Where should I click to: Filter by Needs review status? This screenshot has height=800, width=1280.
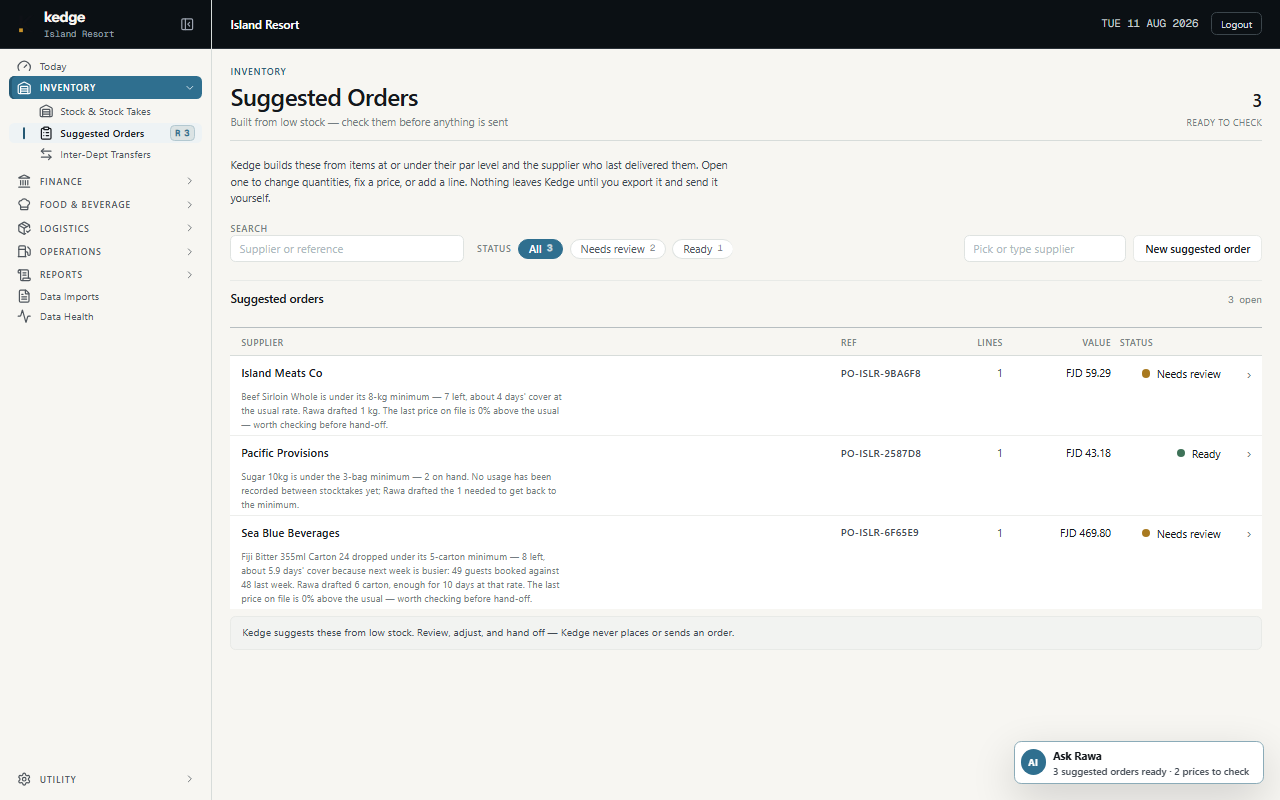pos(617,249)
